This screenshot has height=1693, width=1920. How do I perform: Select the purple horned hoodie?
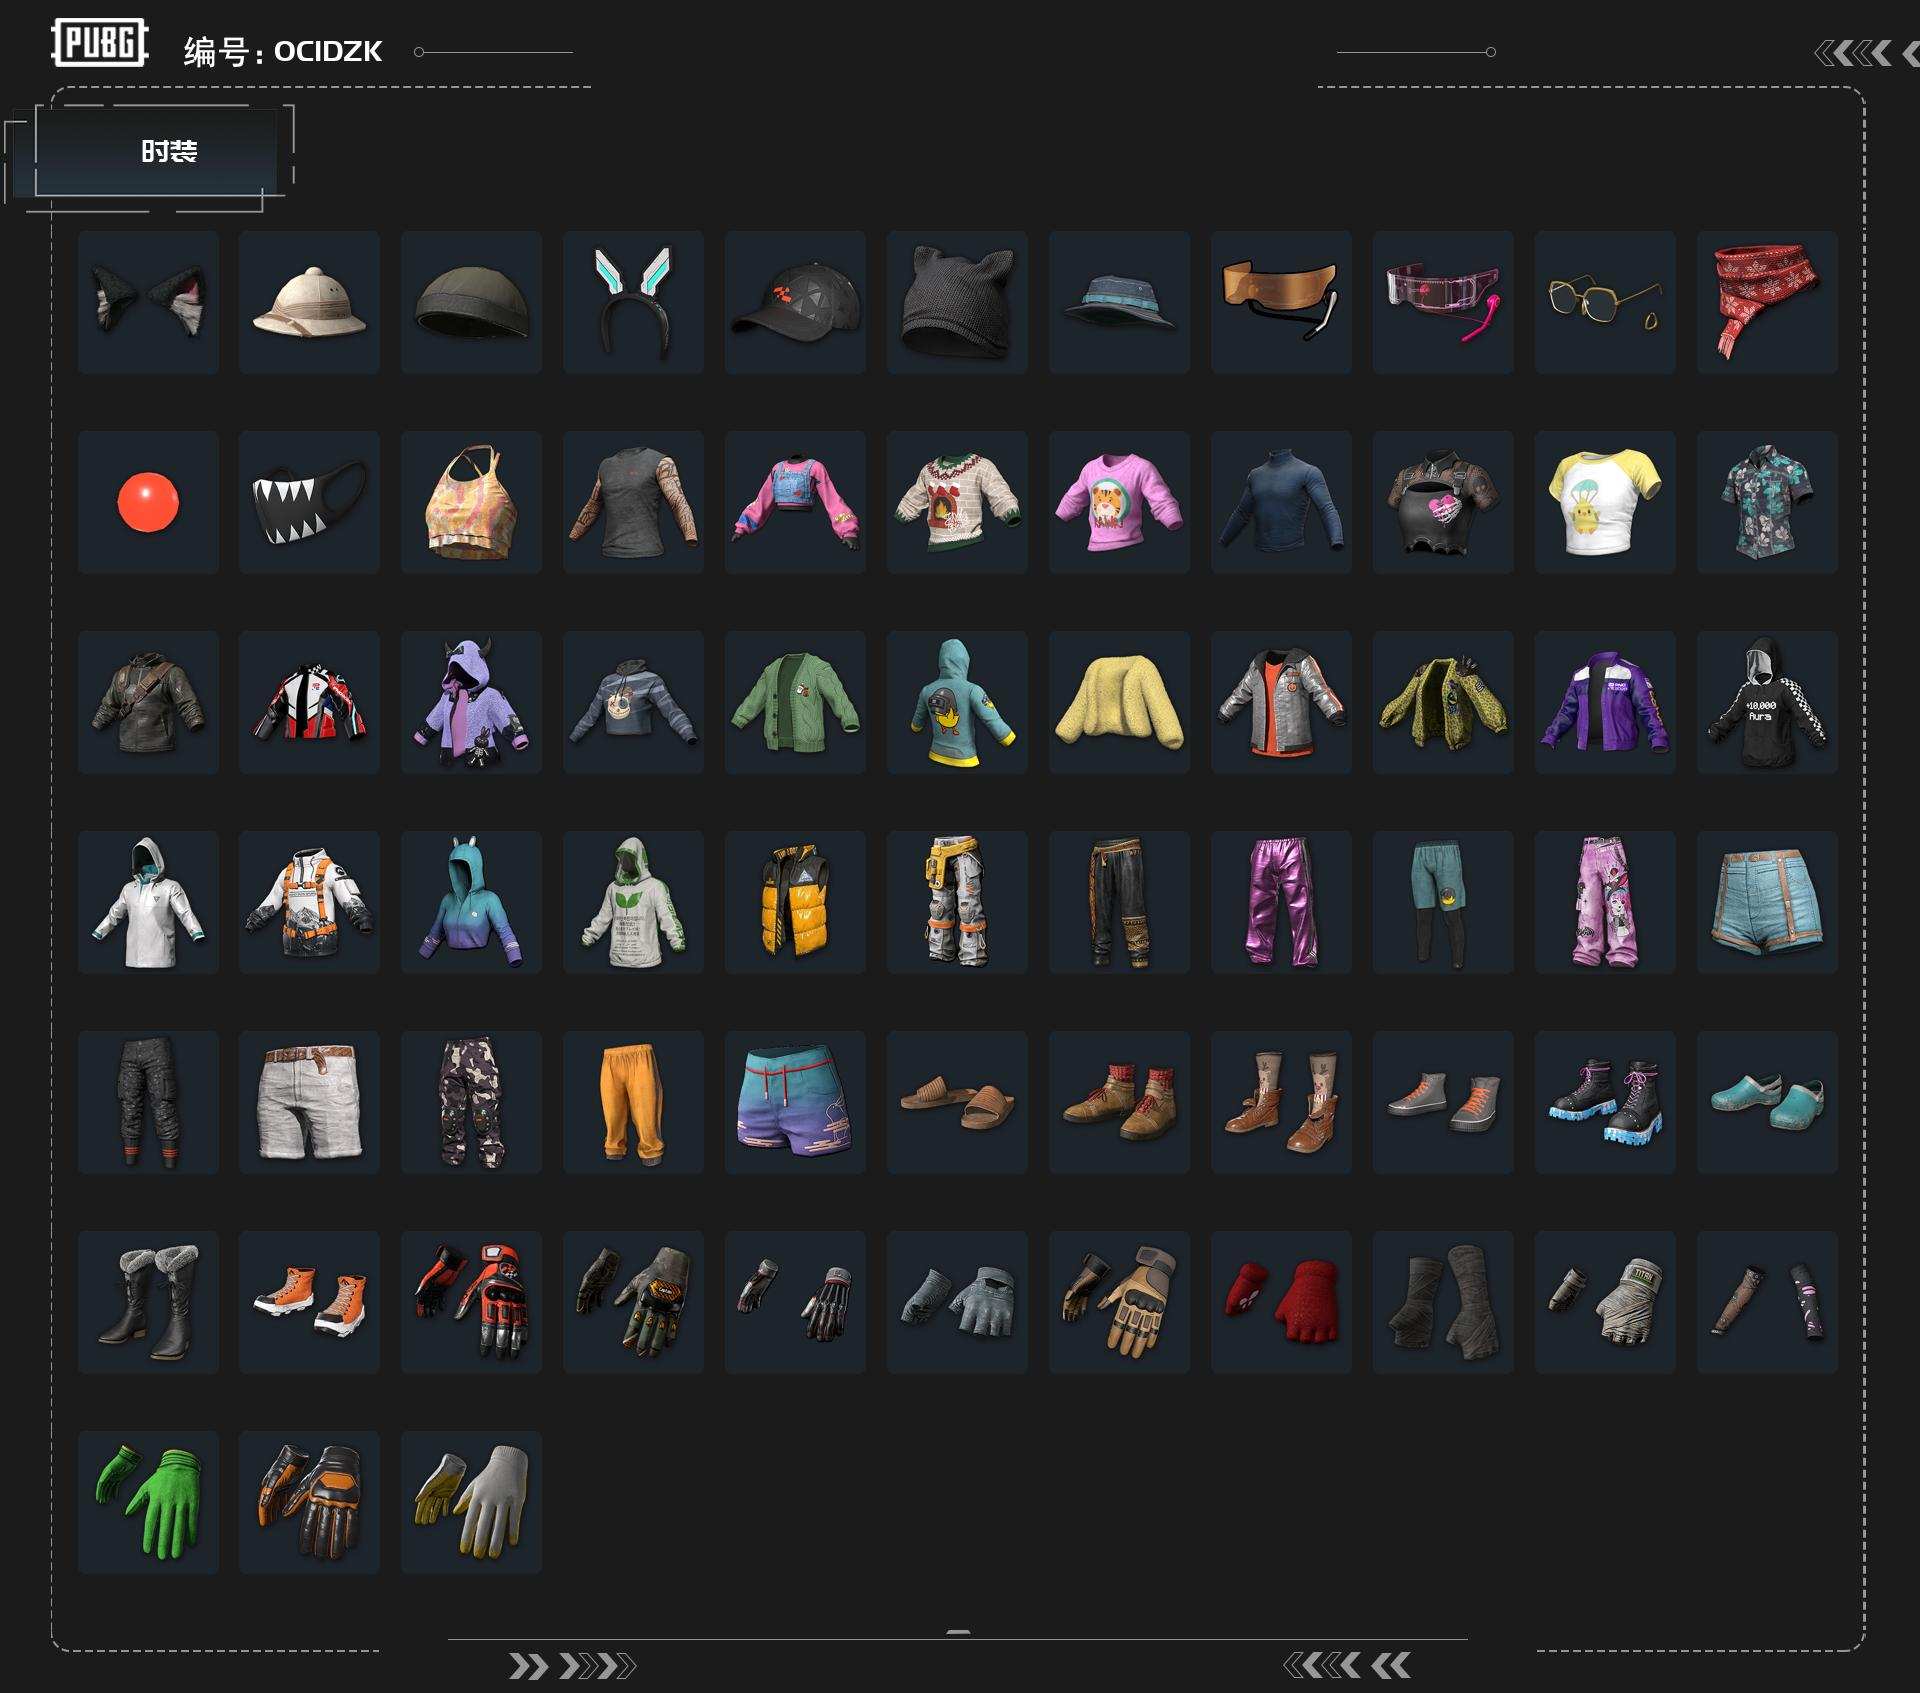pyautogui.click(x=472, y=702)
